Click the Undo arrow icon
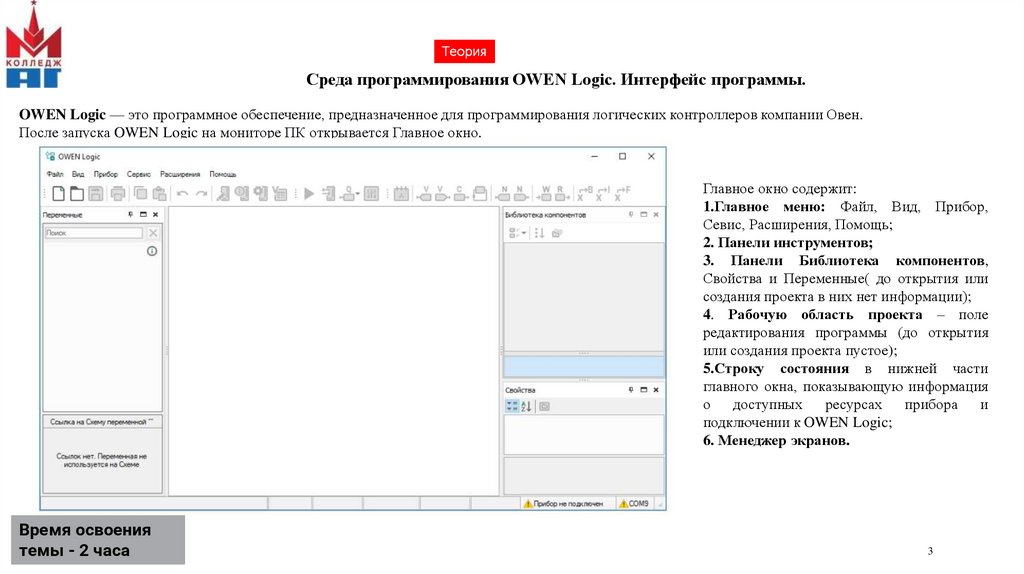Image resolution: width=1024 pixels, height=574 pixels. tap(183, 194)
